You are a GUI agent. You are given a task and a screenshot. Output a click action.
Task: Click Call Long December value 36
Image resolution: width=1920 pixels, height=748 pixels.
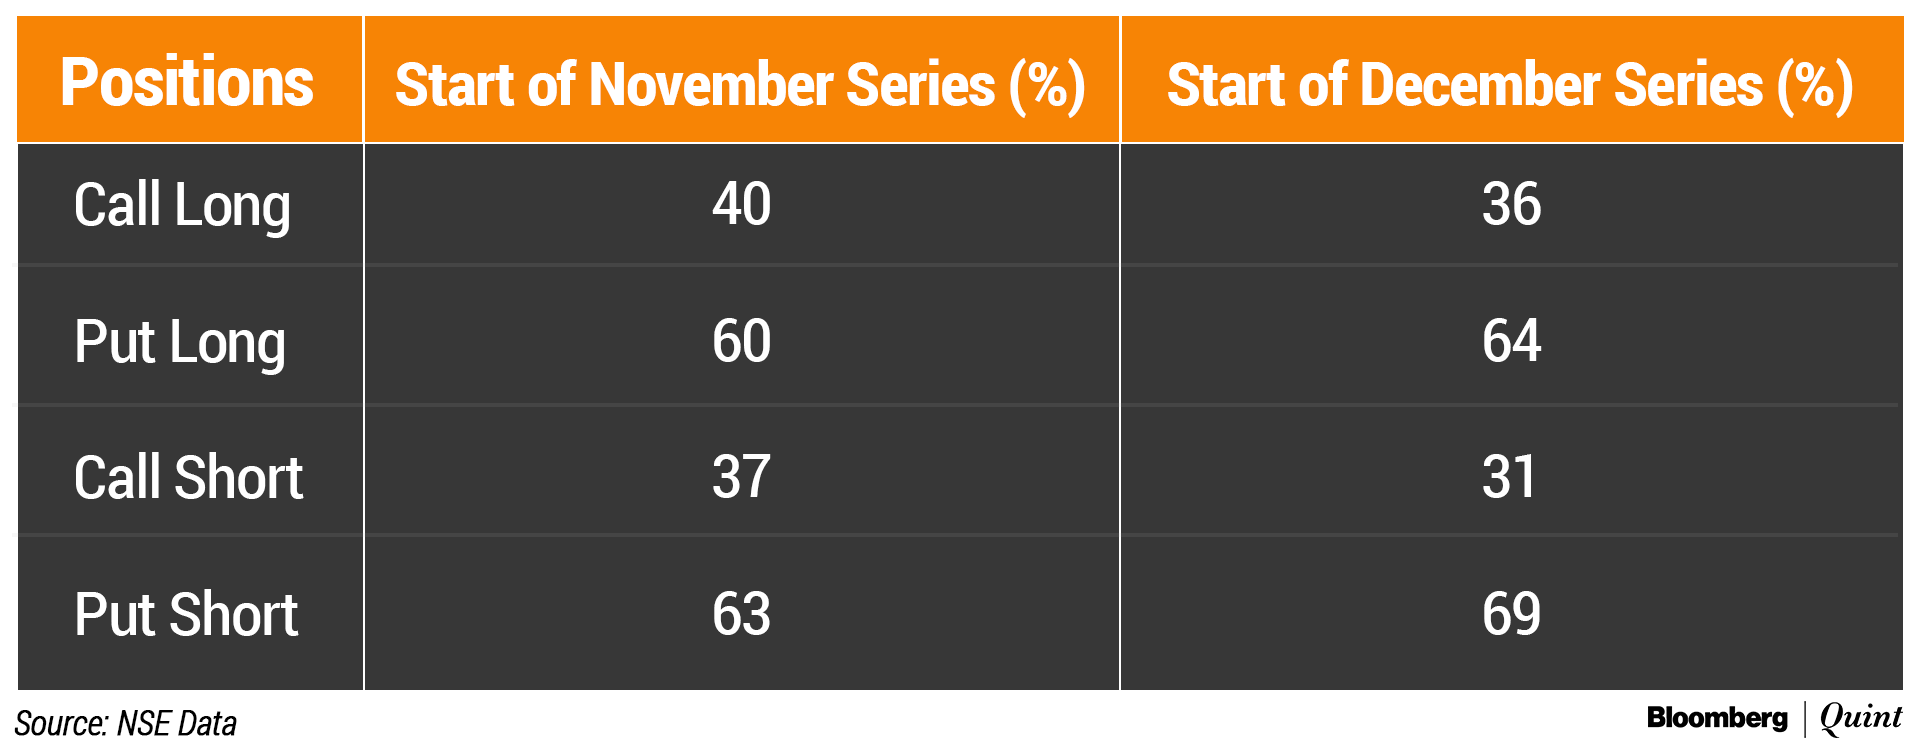[1511, 205]
